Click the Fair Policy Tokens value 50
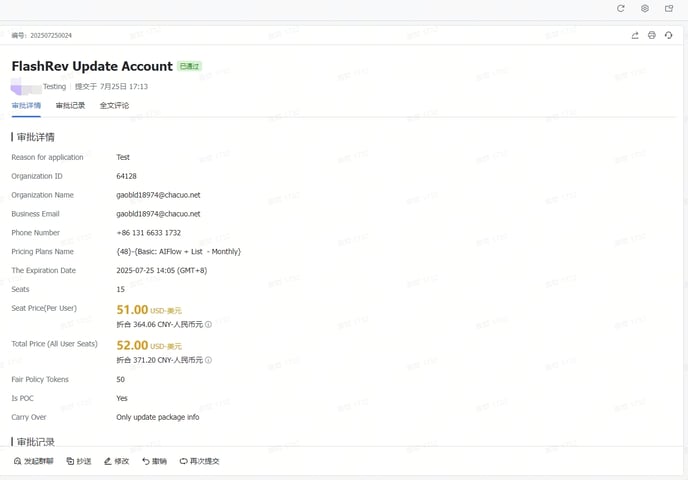Screen dimensions: 688x480 click(x=120, y=379)
